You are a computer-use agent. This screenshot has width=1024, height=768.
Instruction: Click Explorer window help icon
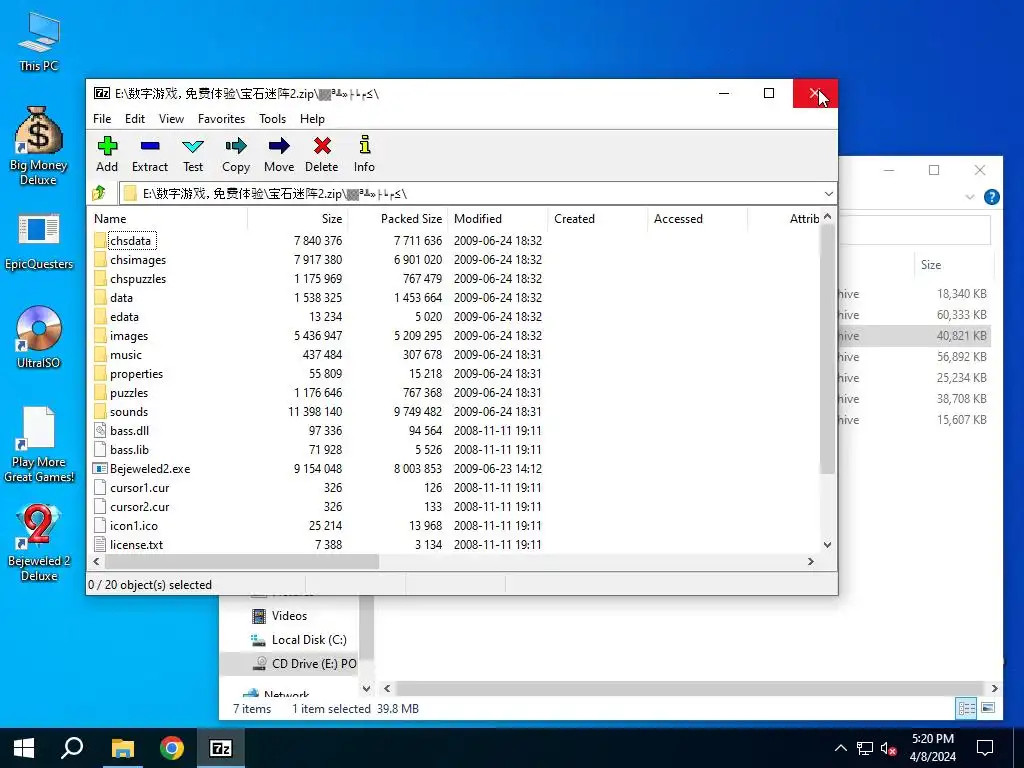[991, 197]
